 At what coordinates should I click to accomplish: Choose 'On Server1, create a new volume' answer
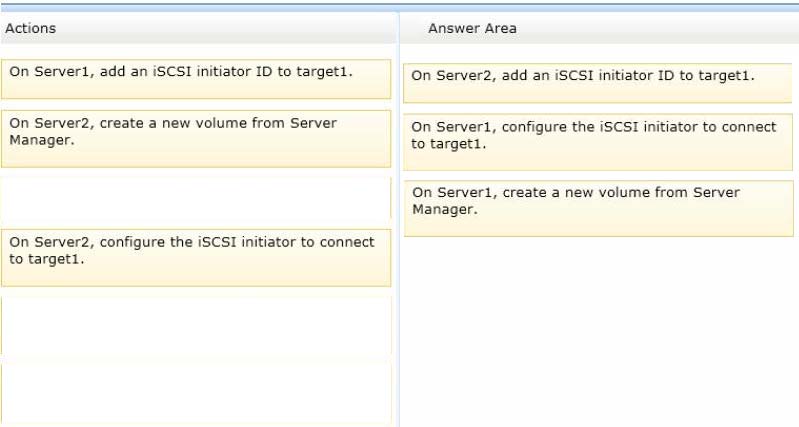pyautogui.click(x=599, y=208)
